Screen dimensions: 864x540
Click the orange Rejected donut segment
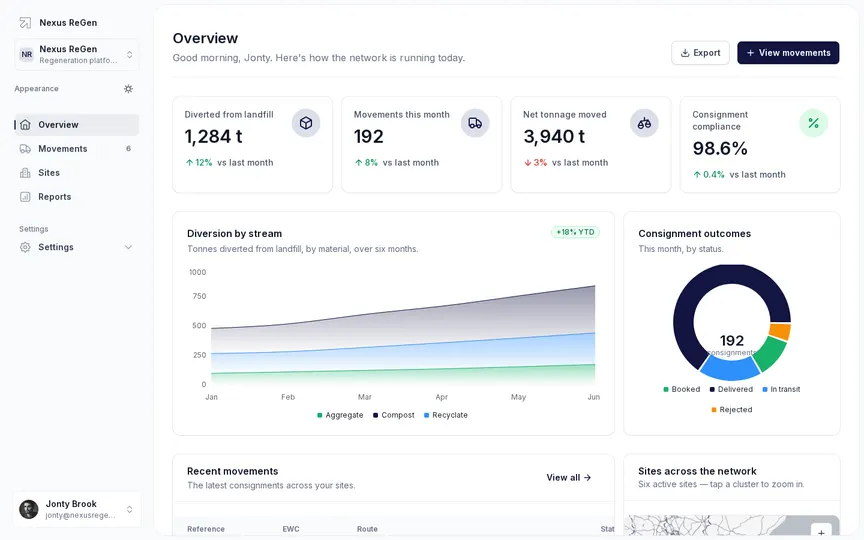(780, 331)
